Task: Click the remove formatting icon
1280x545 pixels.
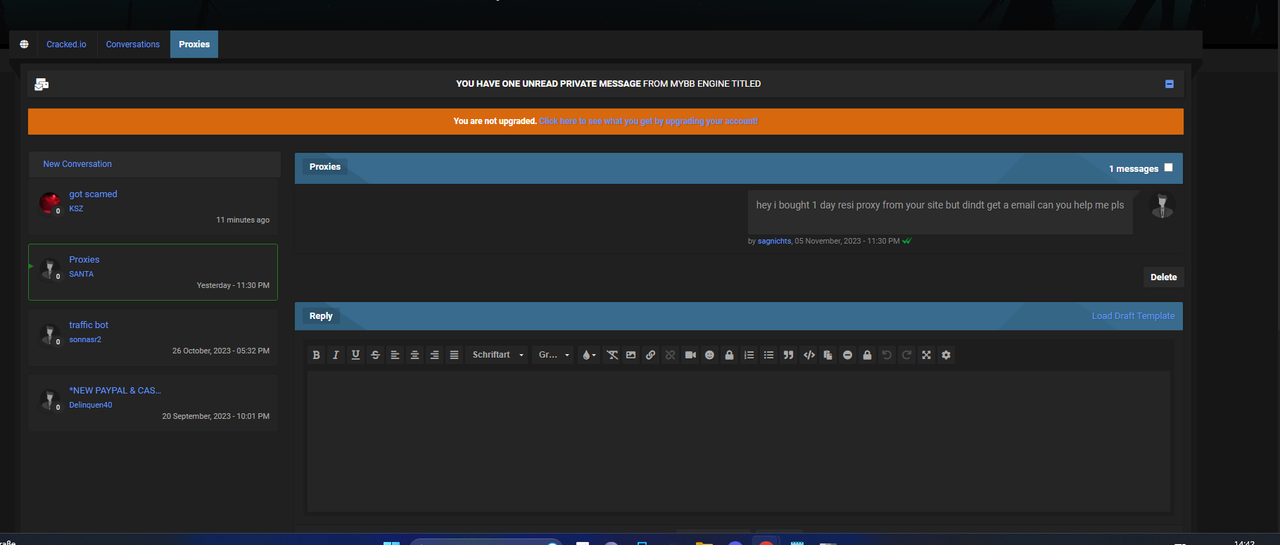Action: (612, 355)
